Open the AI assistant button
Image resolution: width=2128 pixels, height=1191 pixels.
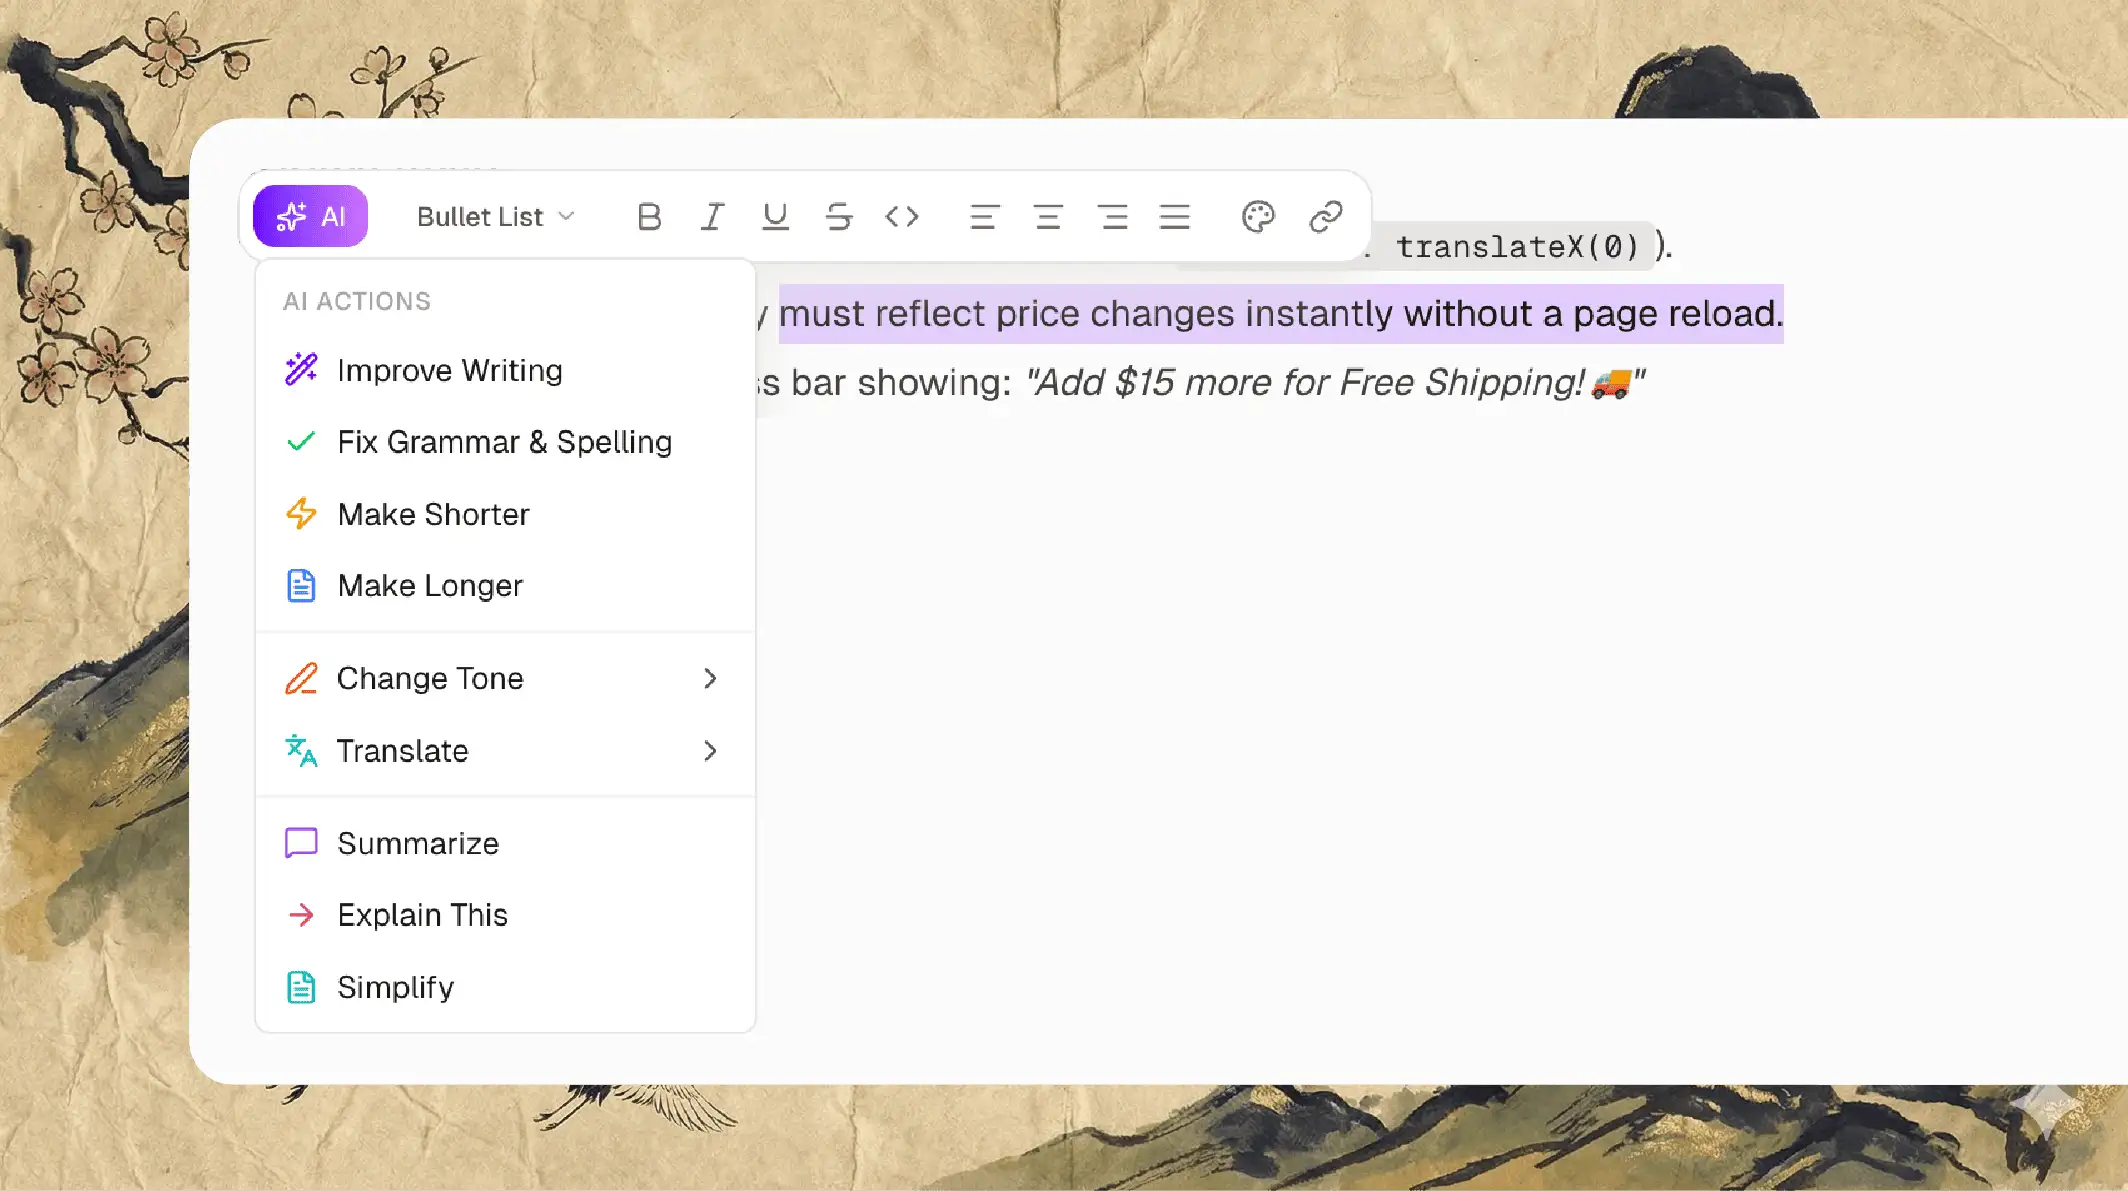coord(310,215)
